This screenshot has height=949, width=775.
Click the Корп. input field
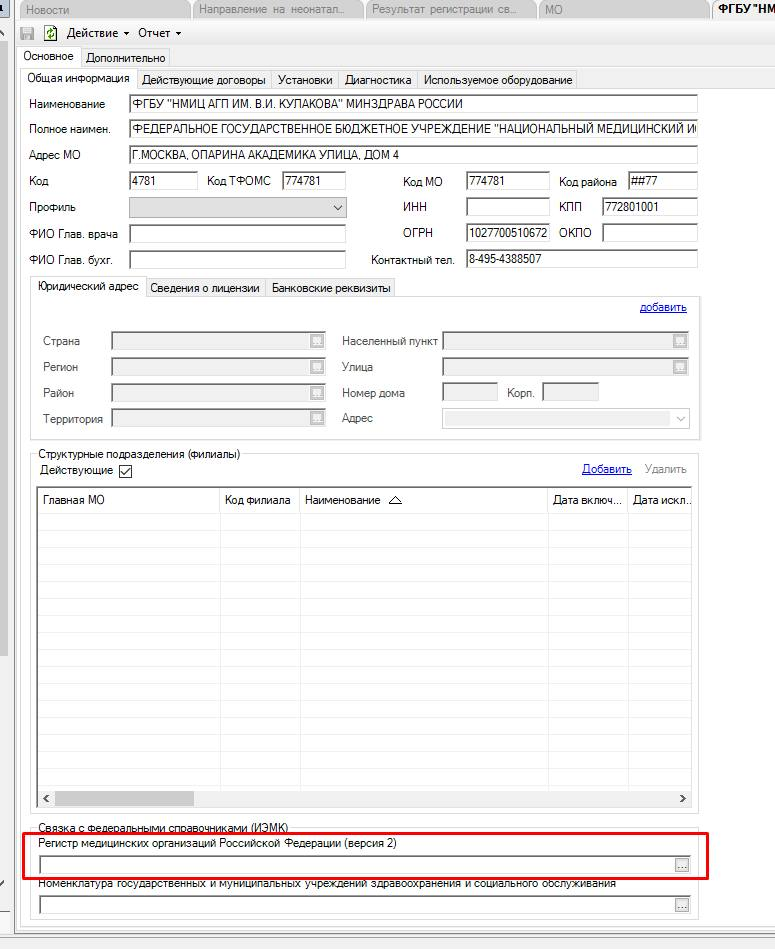click(x=571, y=392)
